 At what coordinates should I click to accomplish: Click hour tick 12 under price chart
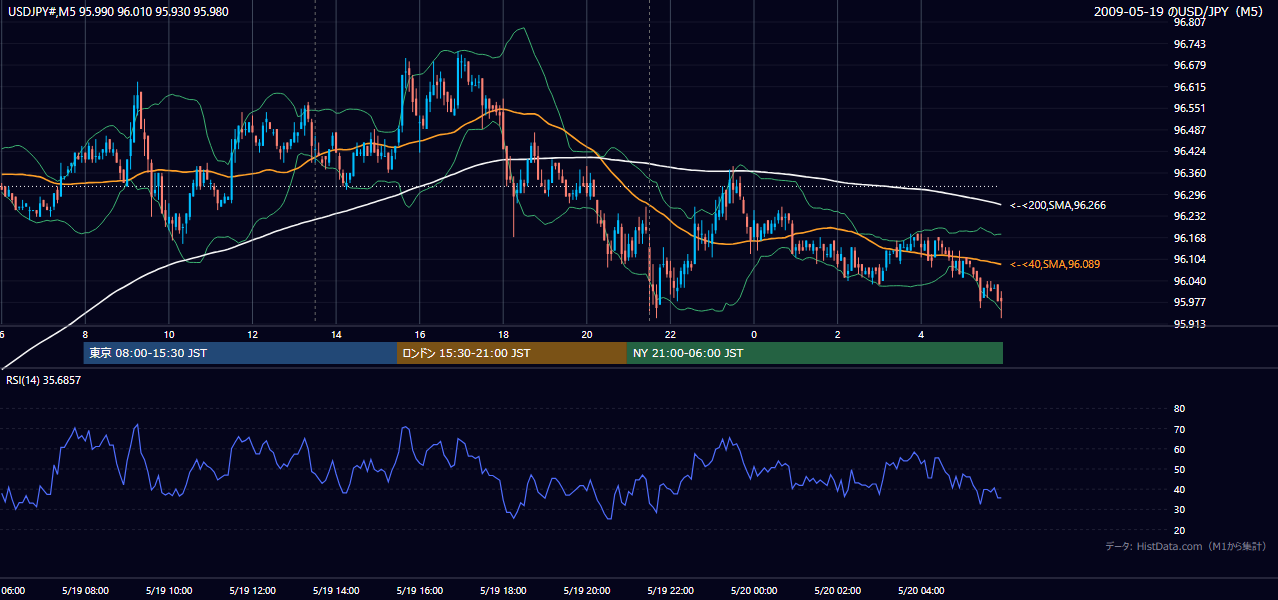[x=252, y=335]
